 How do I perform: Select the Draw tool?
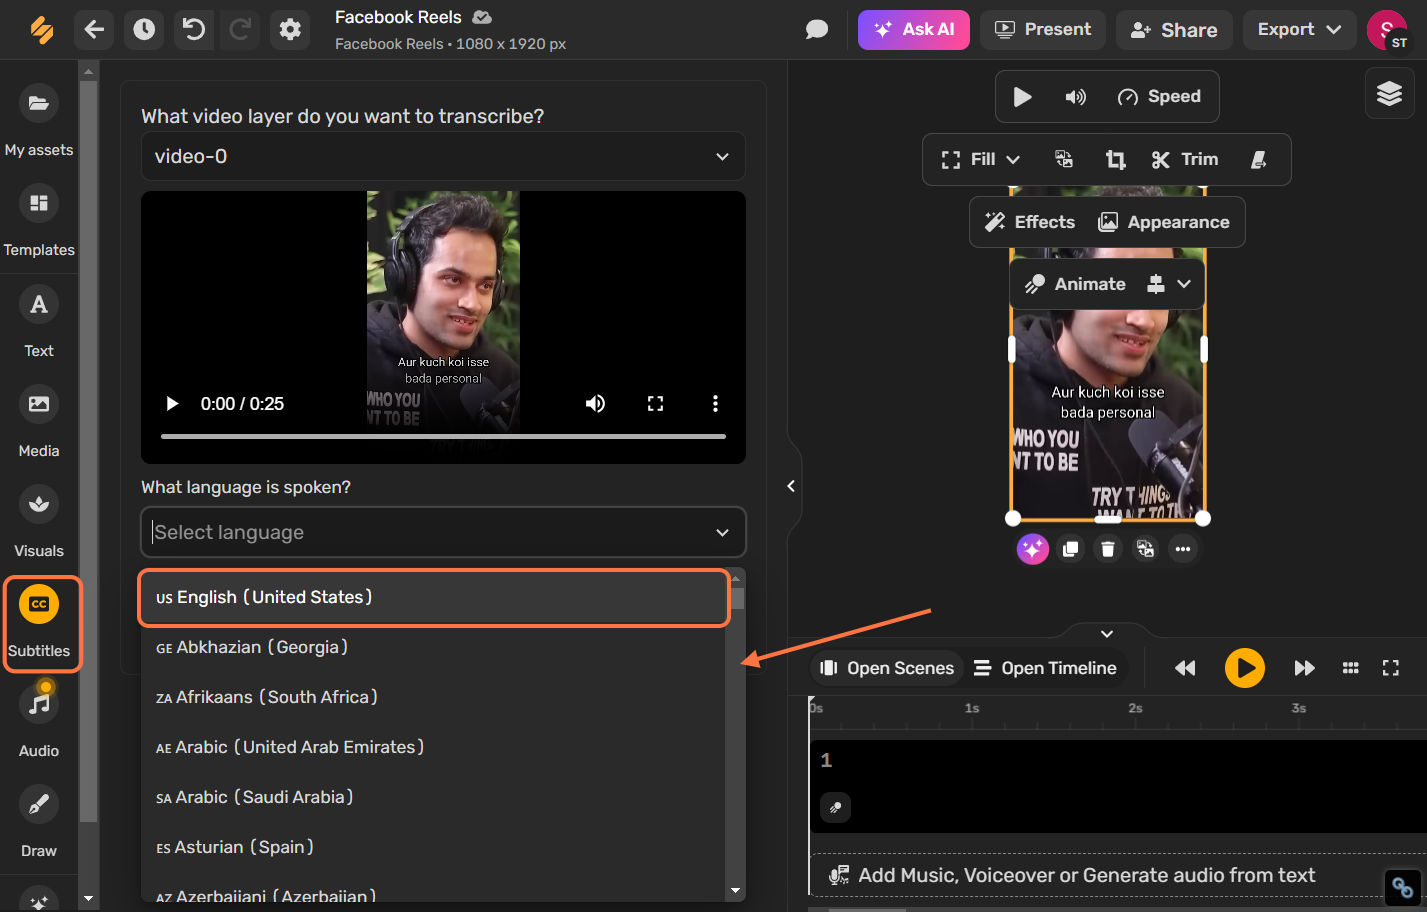[x=39, y=822]
